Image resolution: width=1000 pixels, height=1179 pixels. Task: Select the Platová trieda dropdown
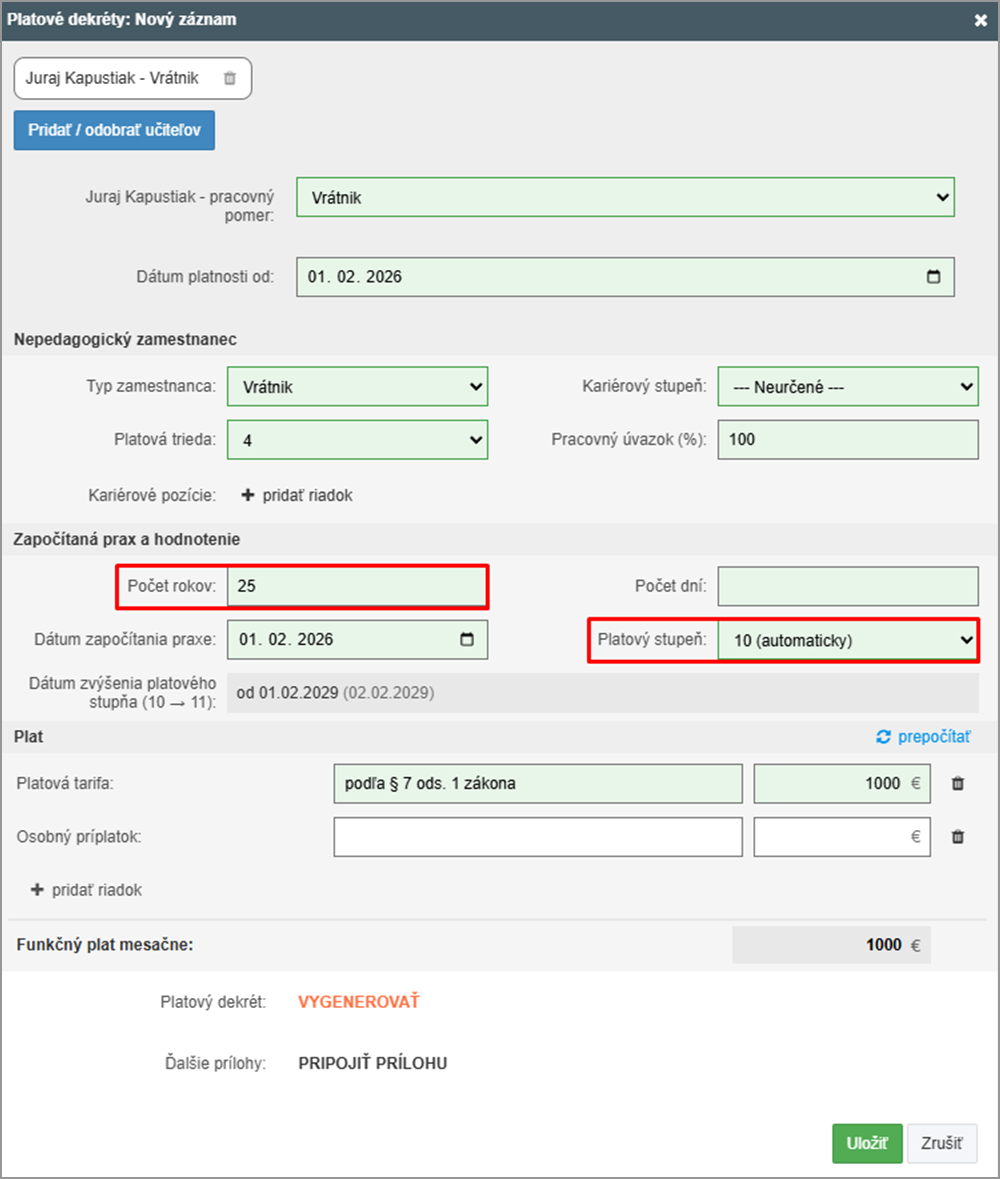tap(357, 440)
